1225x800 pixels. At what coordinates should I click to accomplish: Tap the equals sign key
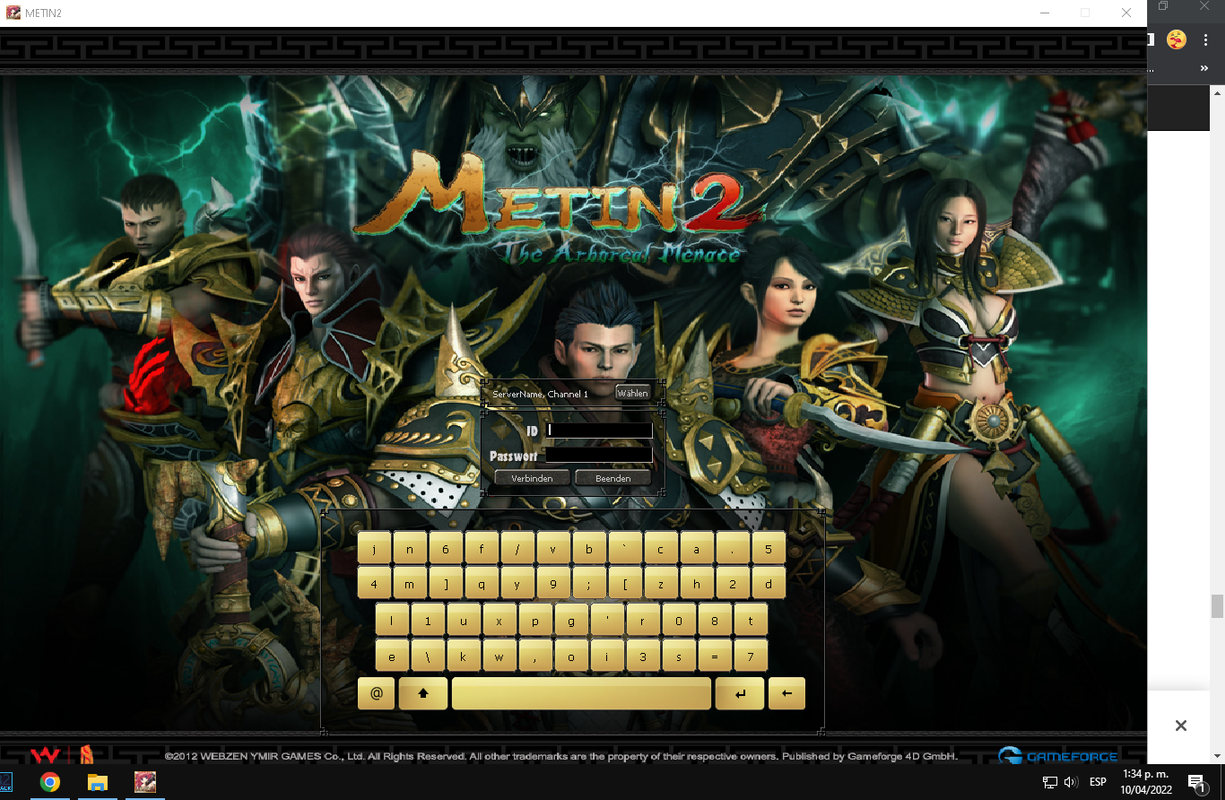click(x=715, y=656)
